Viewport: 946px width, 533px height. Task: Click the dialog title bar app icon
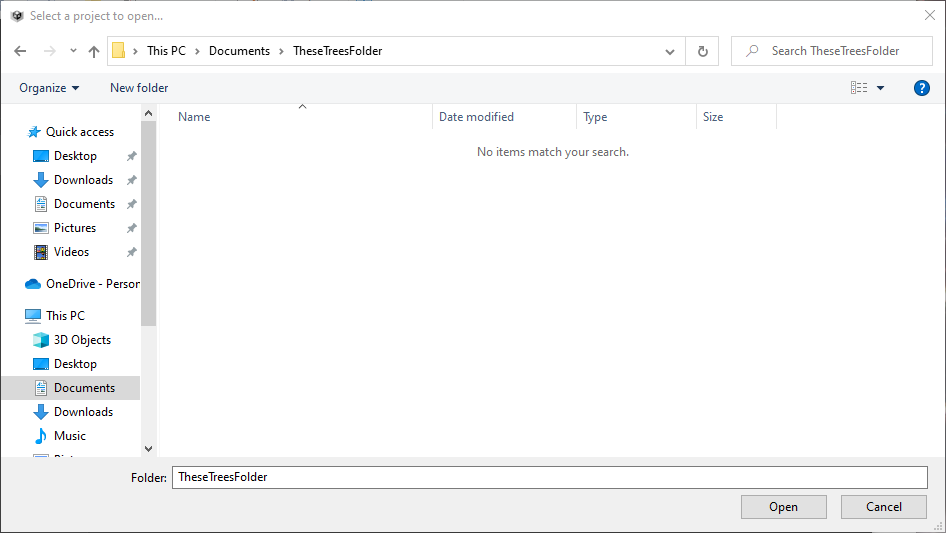pos(17,16)
